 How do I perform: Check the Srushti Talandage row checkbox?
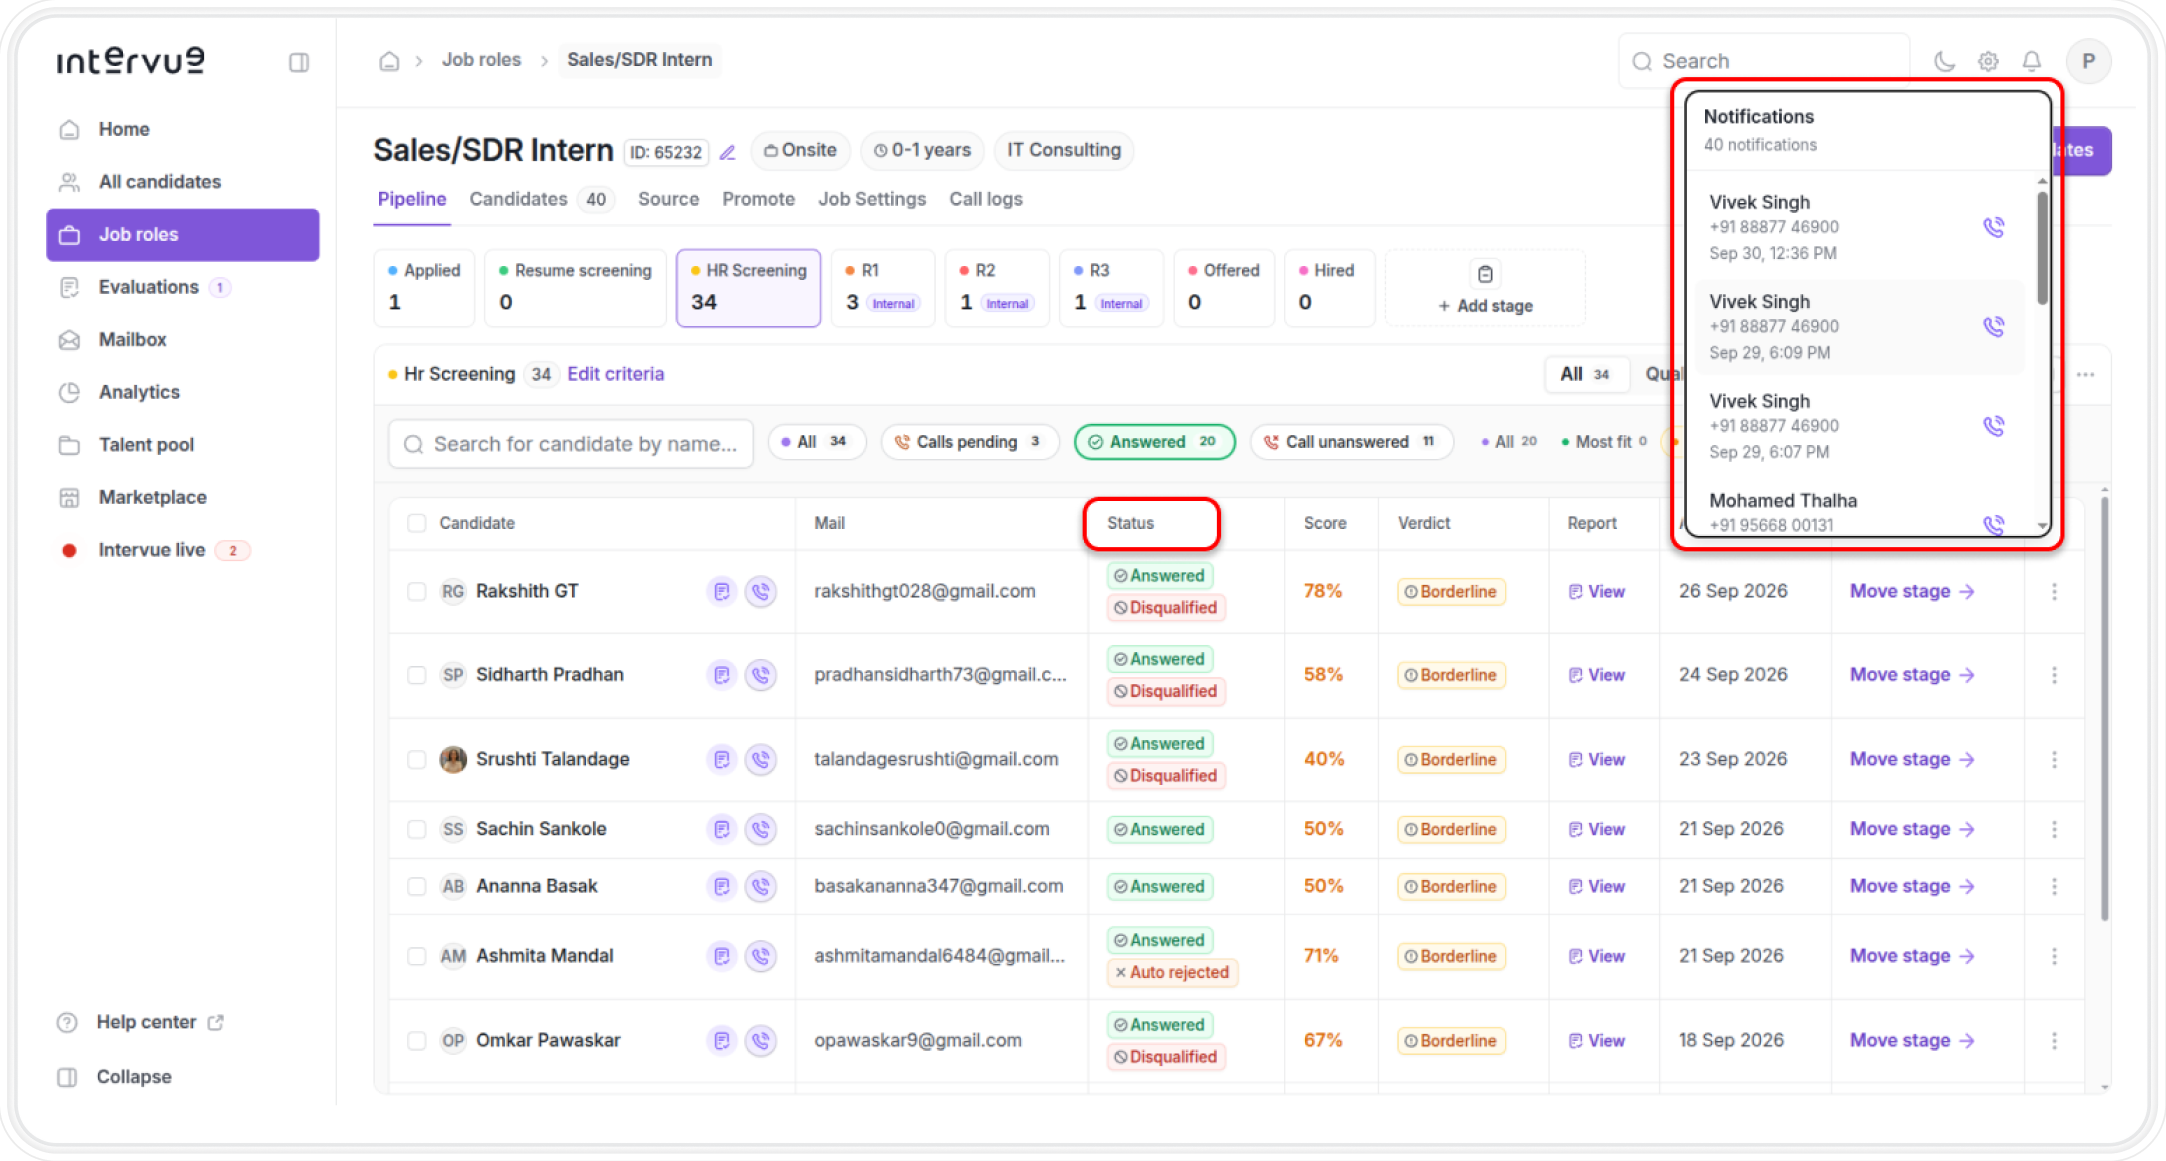click(417, 759)
